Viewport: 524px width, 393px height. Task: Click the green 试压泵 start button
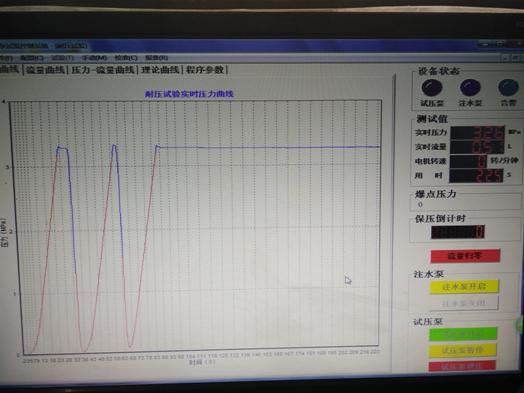click(x=463, y=334)
